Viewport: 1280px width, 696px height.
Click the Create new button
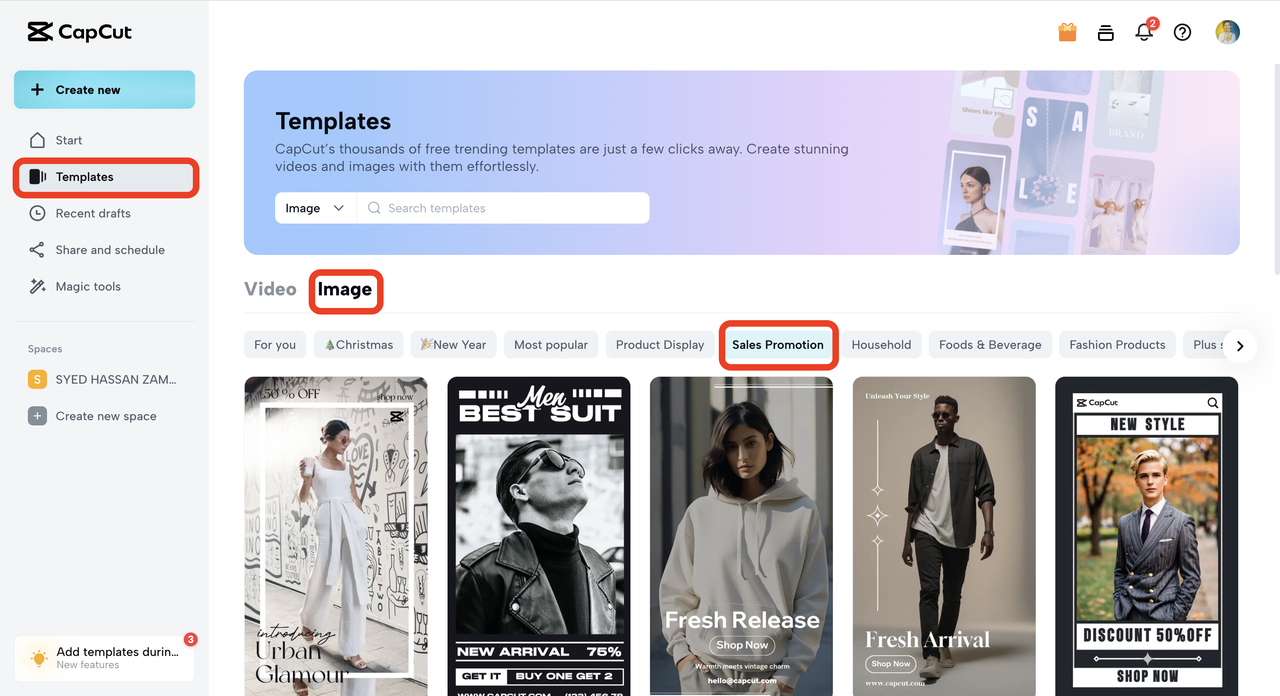coord(104,89)
